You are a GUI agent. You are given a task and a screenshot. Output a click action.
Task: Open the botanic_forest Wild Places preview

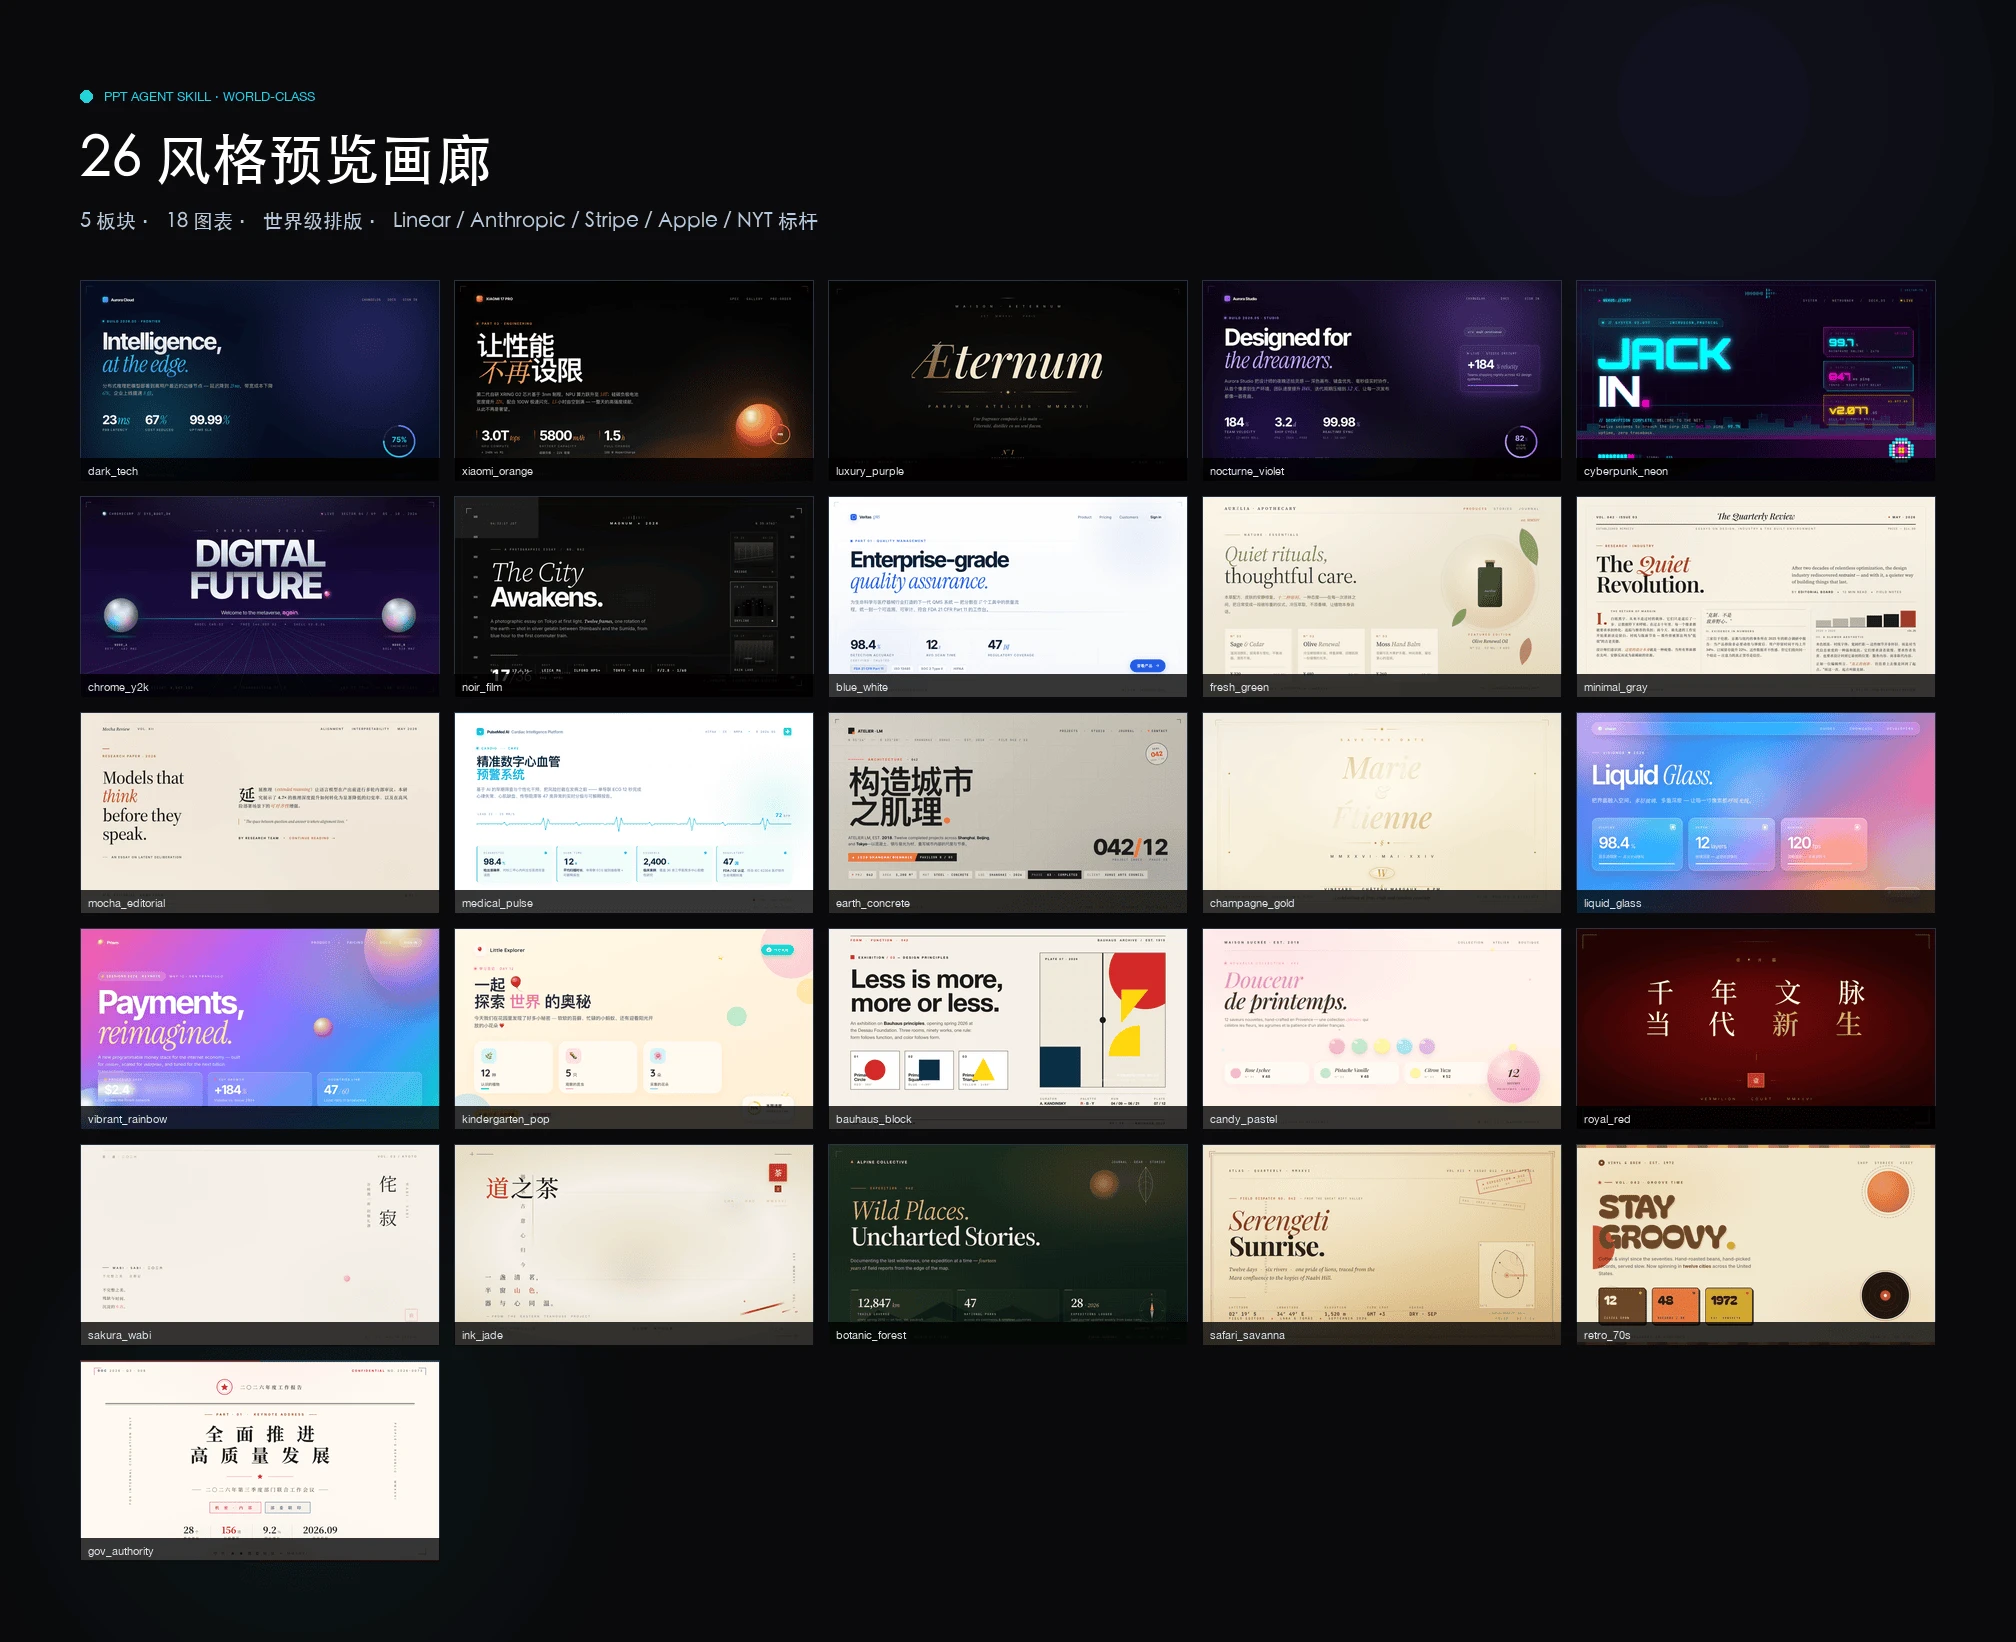pos(1008,1244)
